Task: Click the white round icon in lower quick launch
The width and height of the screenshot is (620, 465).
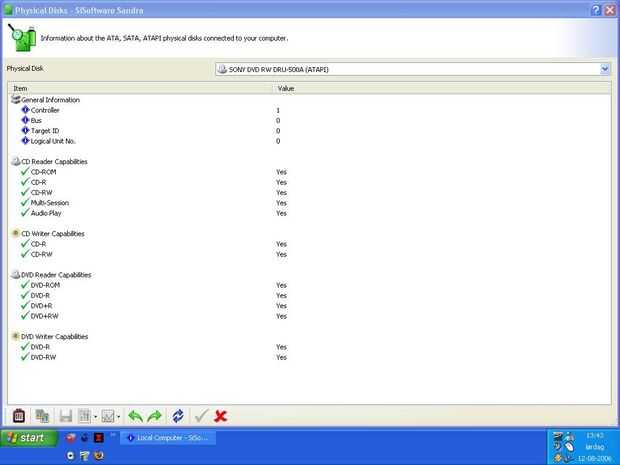Action: click(71, 456)
